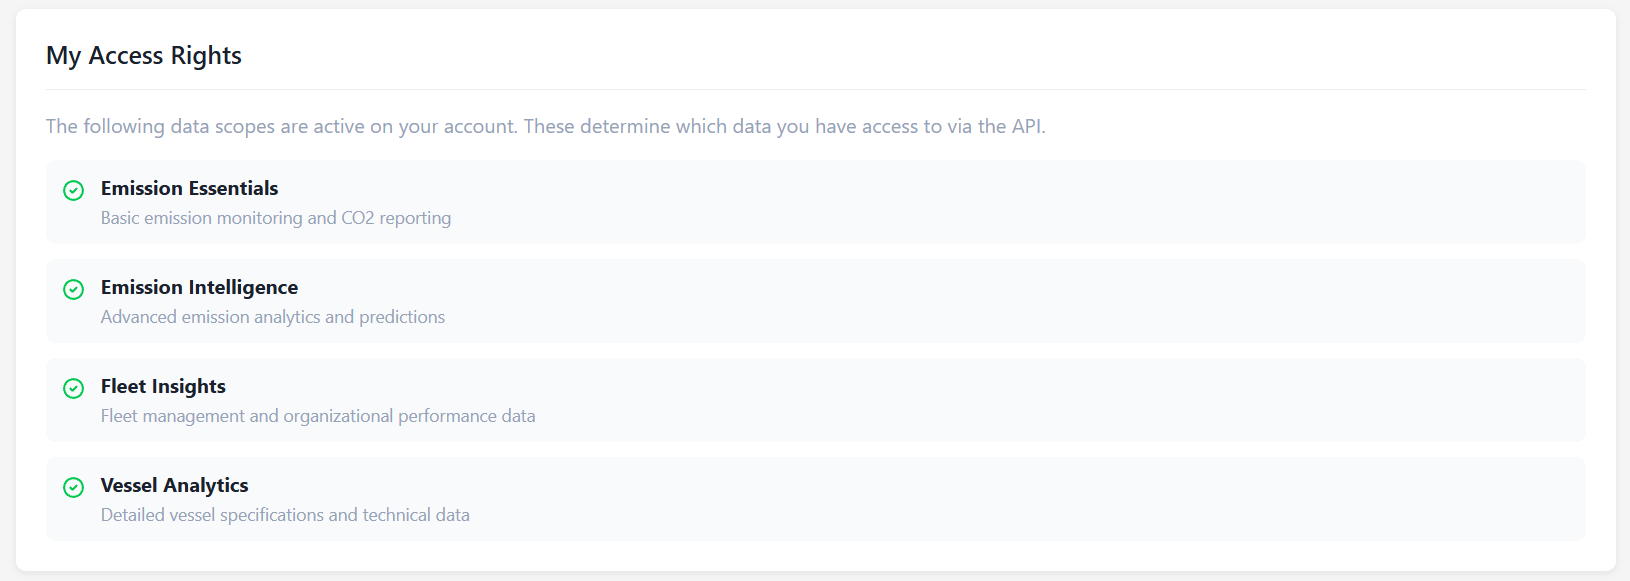
Task: Click empty space in the Emission Essentials card
Action: click(1000, 202)
